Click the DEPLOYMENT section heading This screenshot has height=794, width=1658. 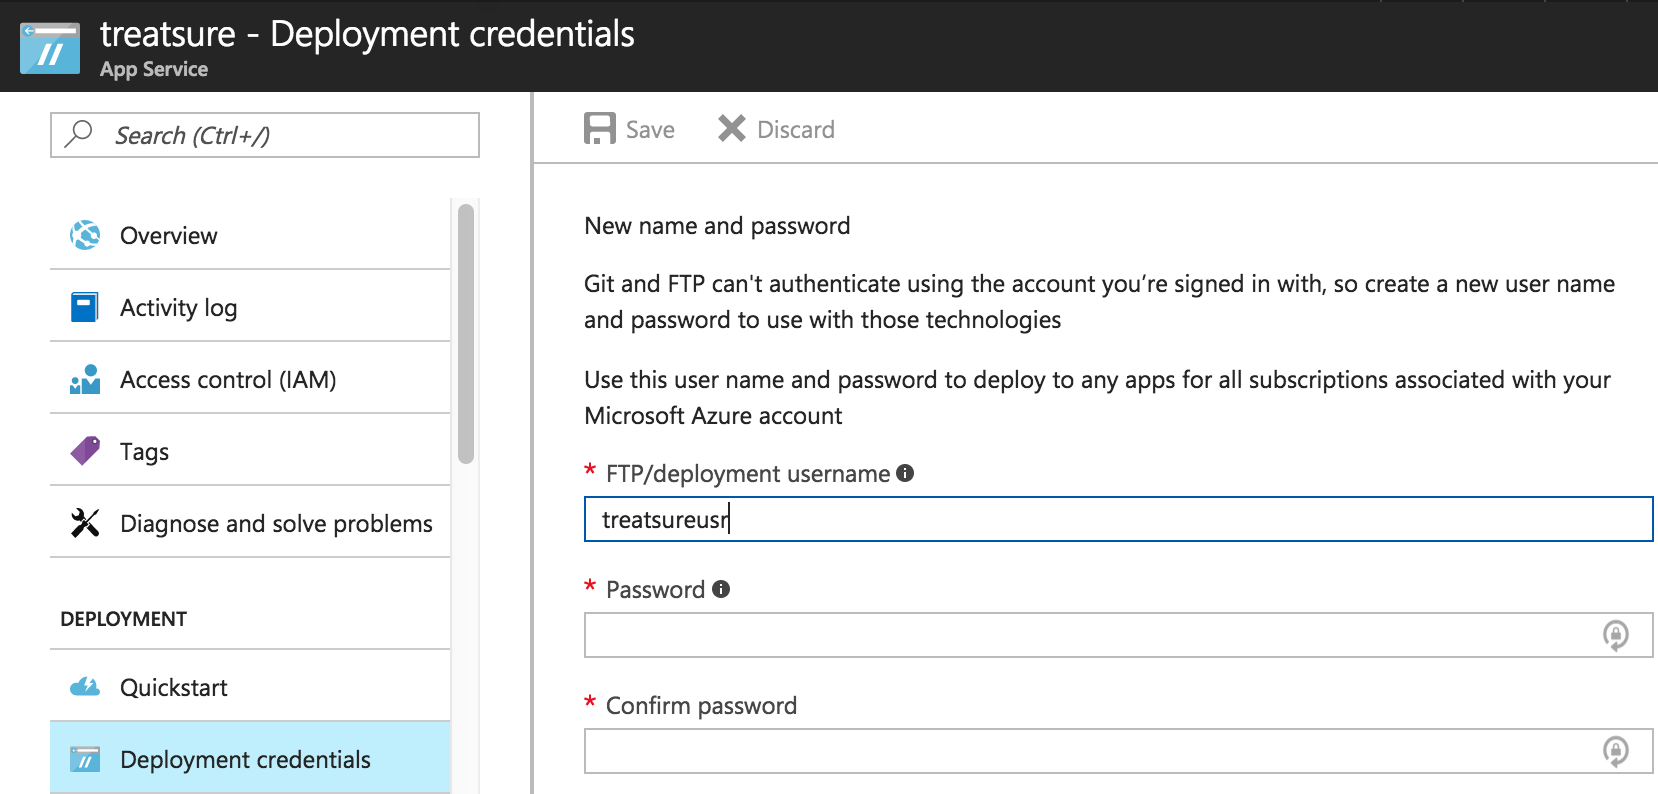click(124, 619)
